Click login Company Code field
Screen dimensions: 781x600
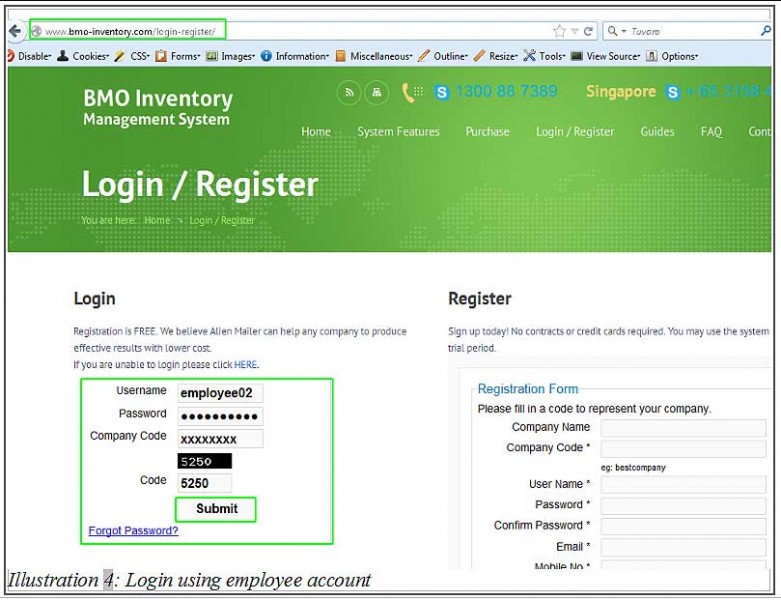point(220,439)
